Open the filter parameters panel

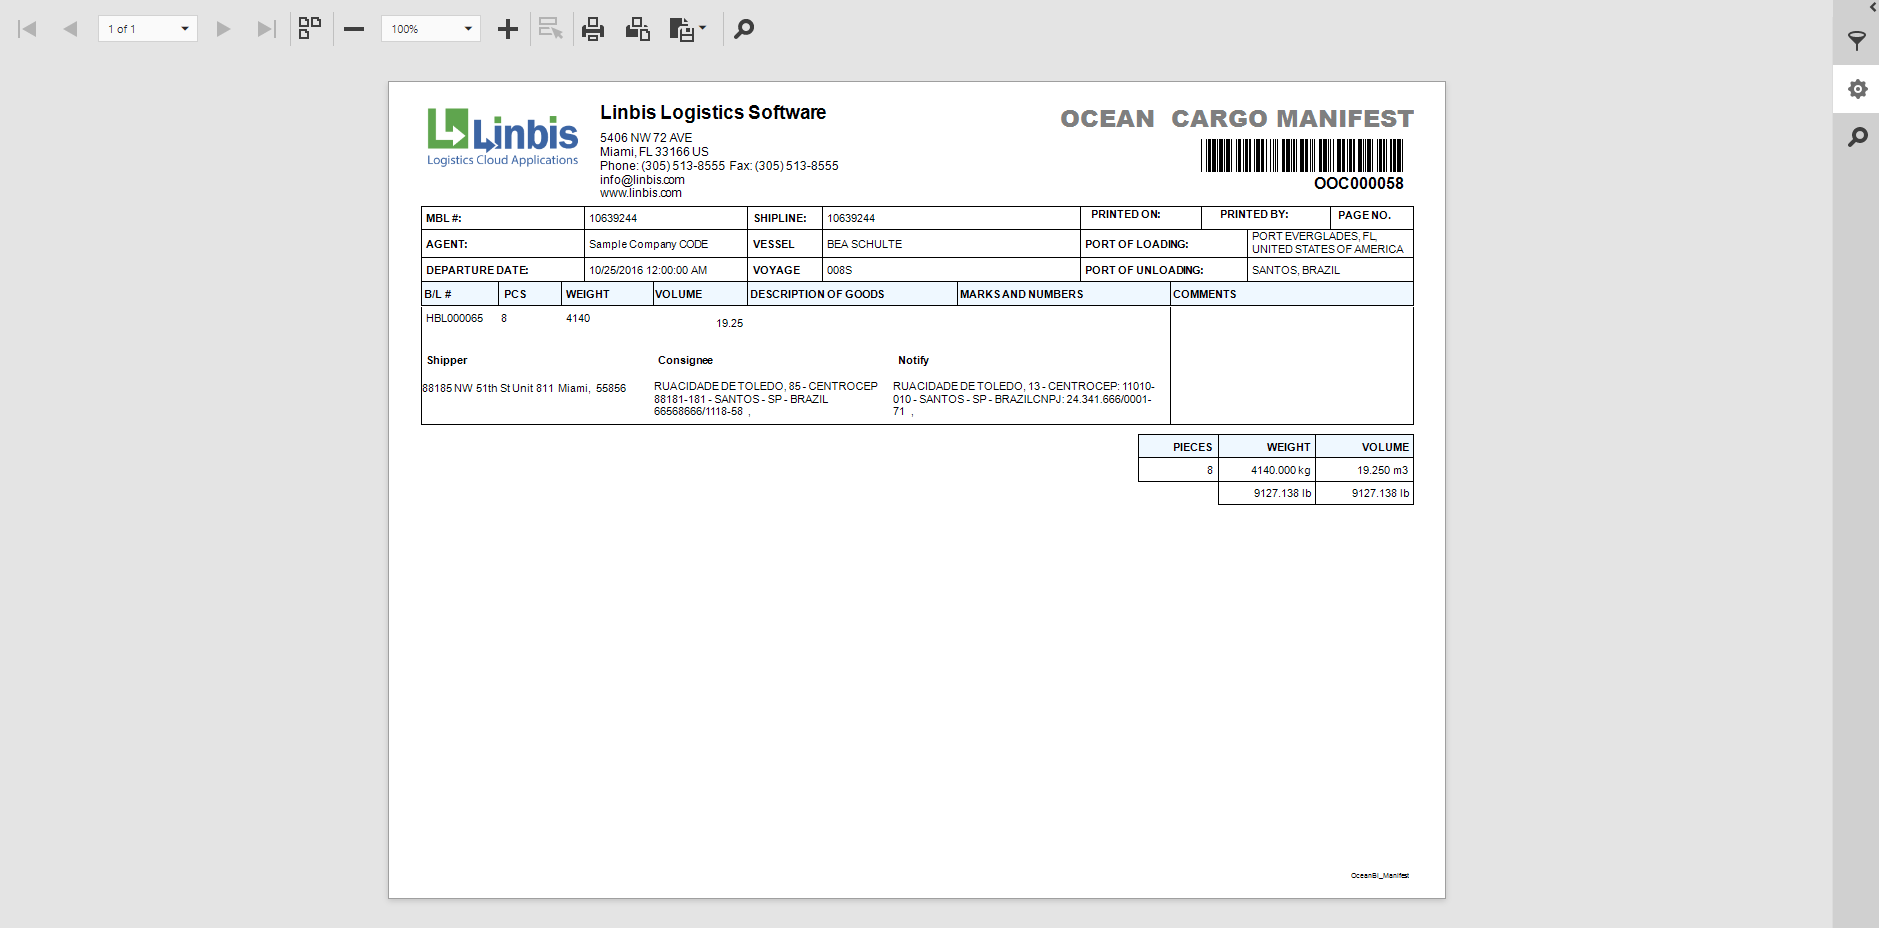tap(1857, 41)
